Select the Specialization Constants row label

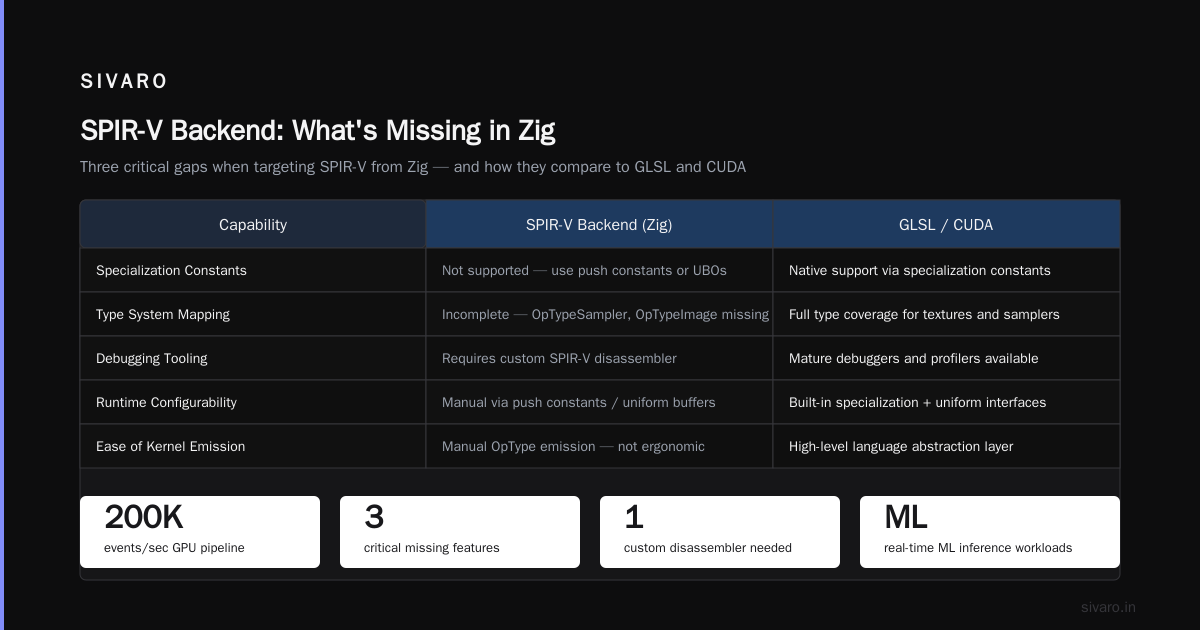point(171,270)
